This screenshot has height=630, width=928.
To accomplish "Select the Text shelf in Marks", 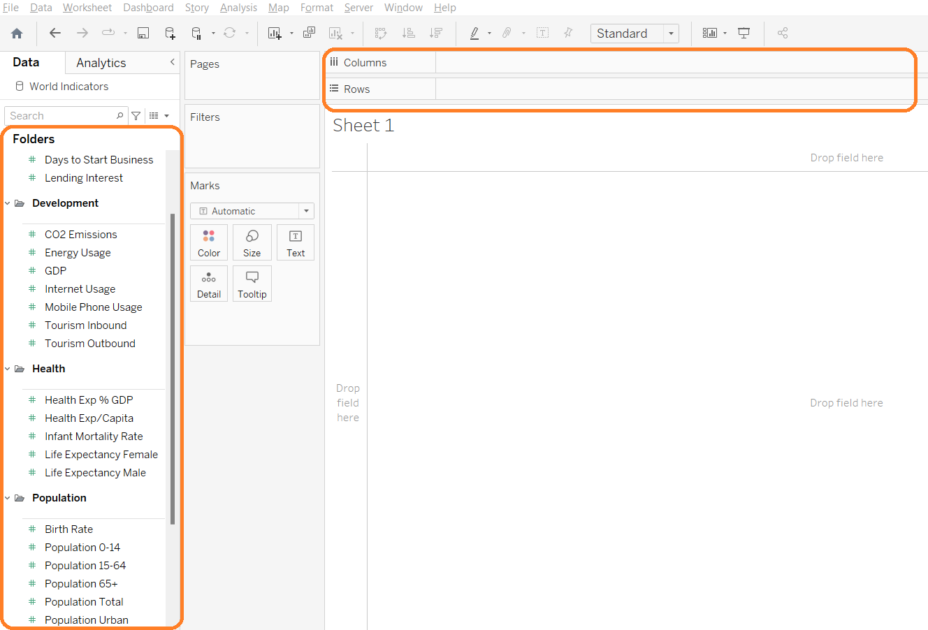I will [295, 242].
